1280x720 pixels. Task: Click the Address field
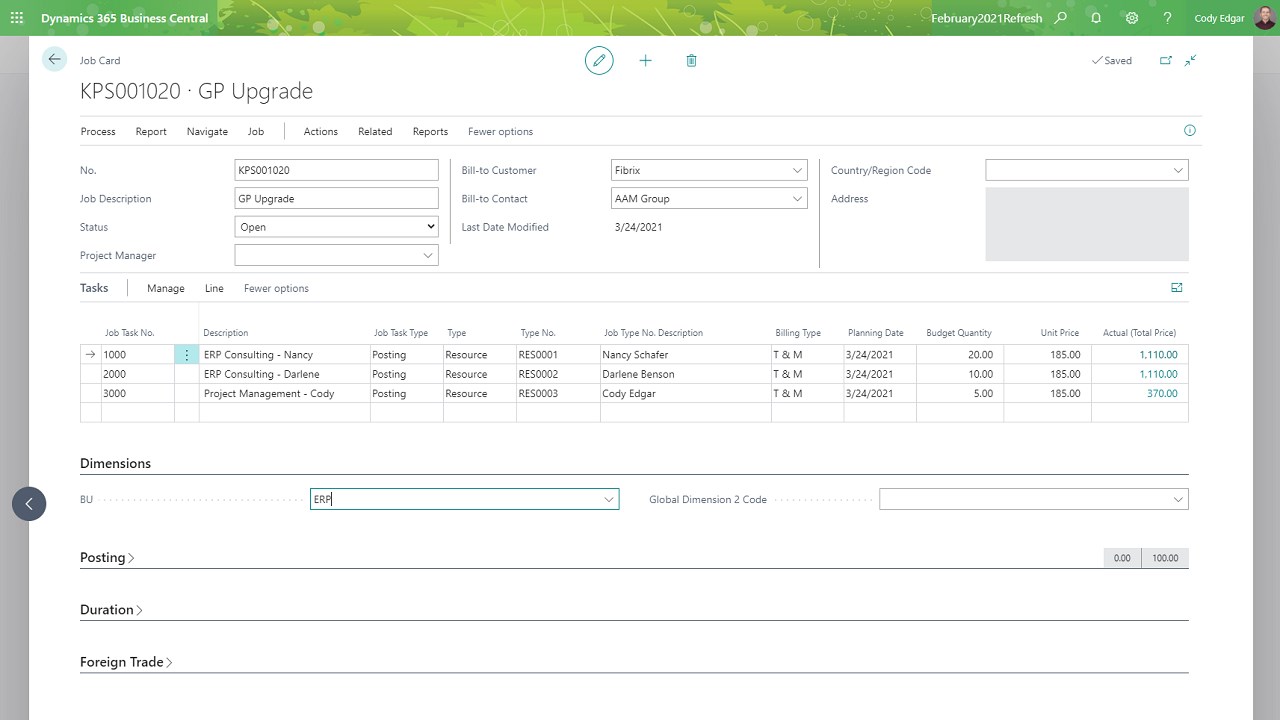(x=1087, y=224)
